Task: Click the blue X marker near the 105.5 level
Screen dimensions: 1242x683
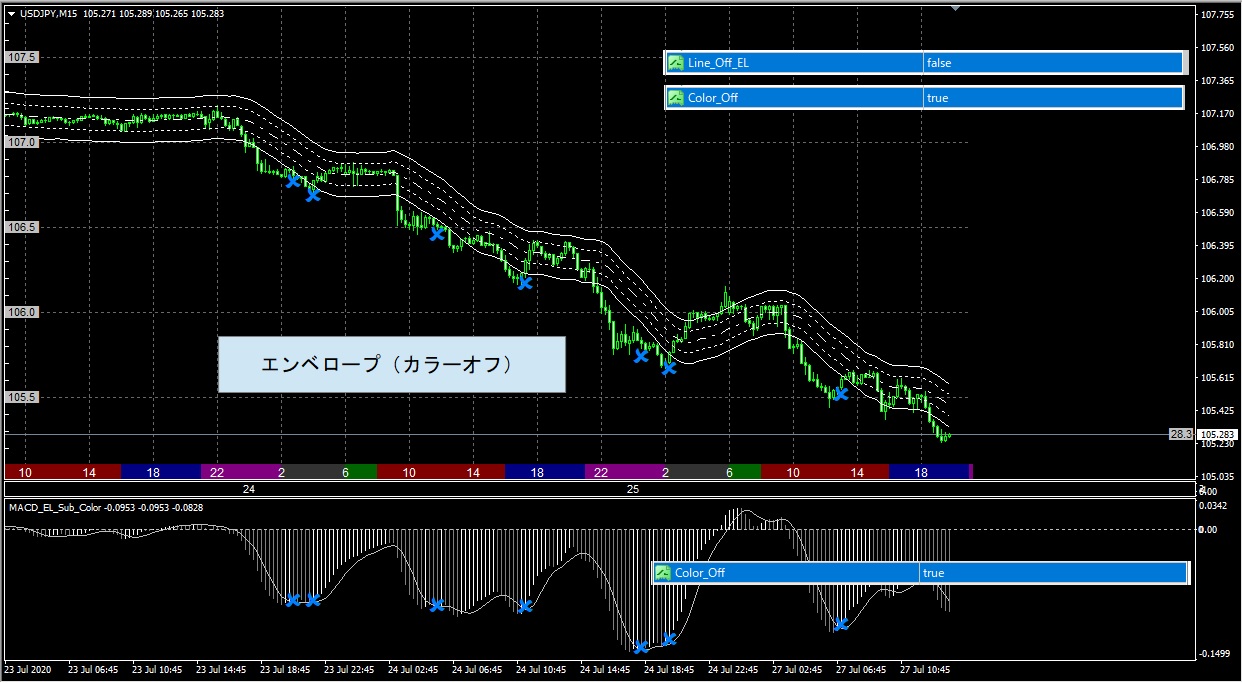Action: point(841,394)
